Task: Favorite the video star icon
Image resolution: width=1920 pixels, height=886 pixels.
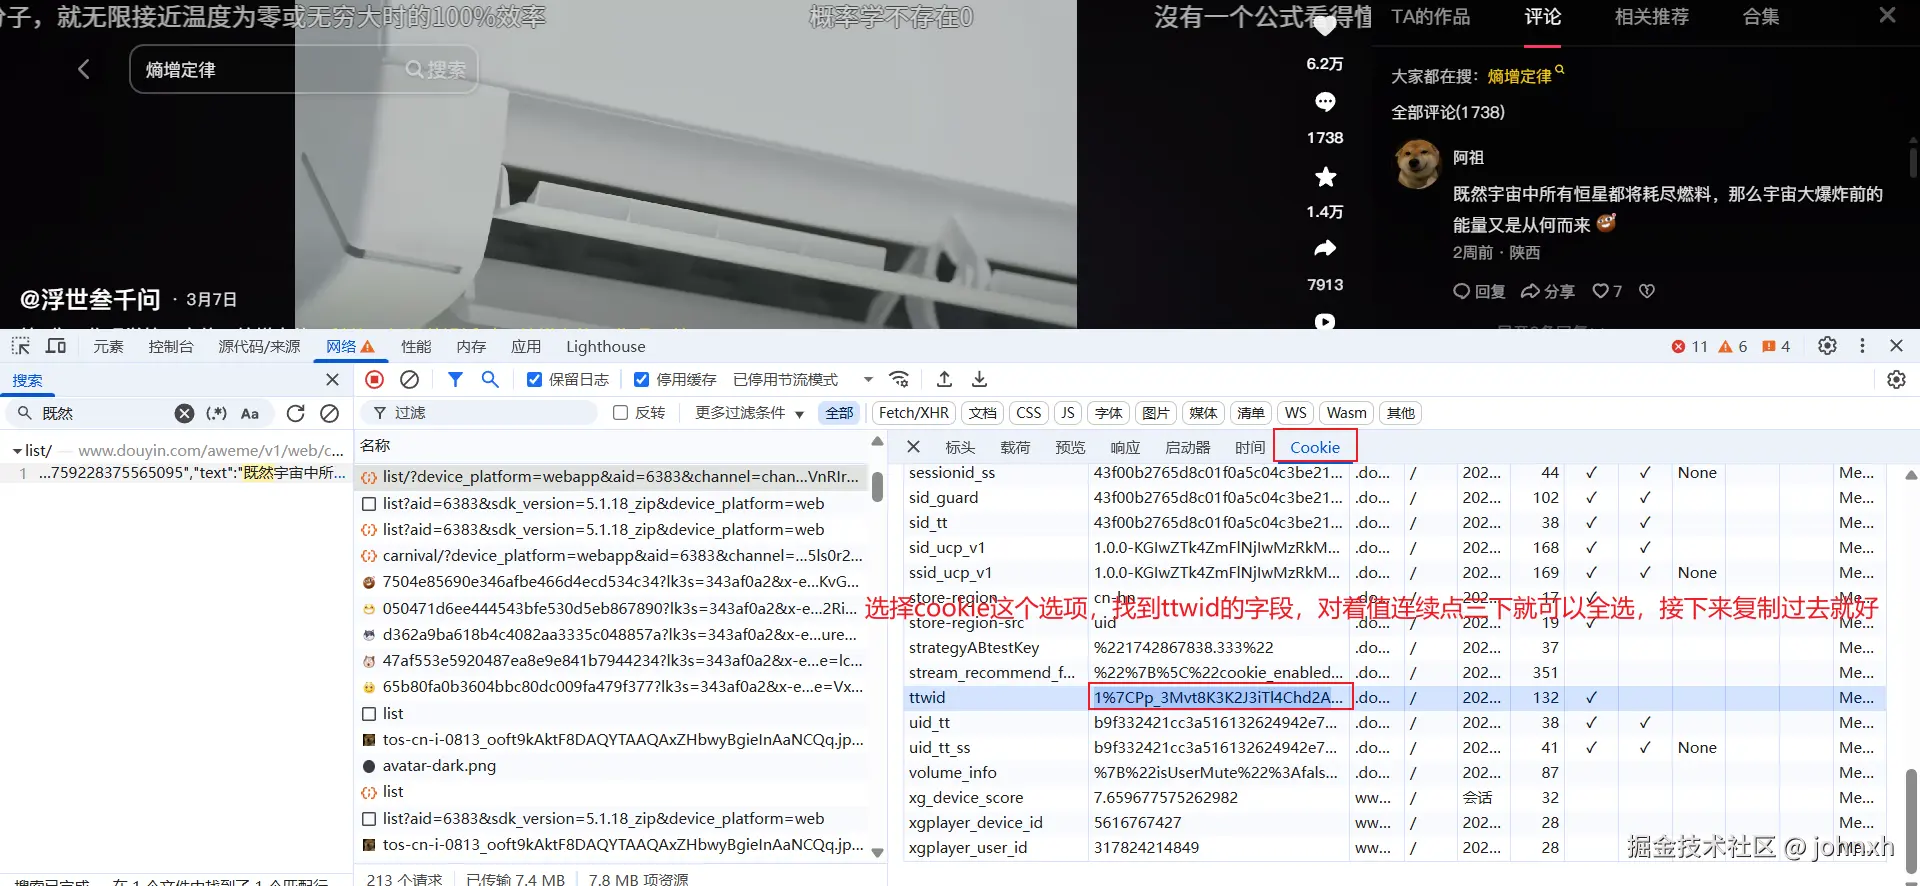Action: [x=1325, y=177]
